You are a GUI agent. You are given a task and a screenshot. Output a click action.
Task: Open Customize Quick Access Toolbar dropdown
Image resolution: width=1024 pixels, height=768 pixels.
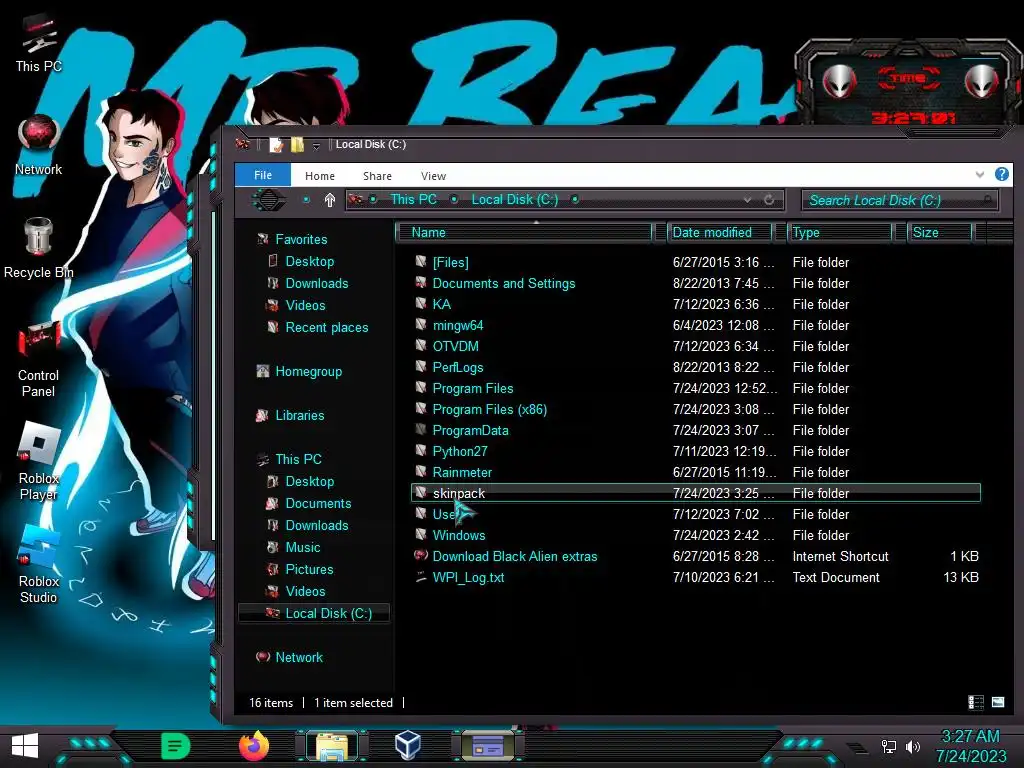pyautogui.click(x=316, y=145)
